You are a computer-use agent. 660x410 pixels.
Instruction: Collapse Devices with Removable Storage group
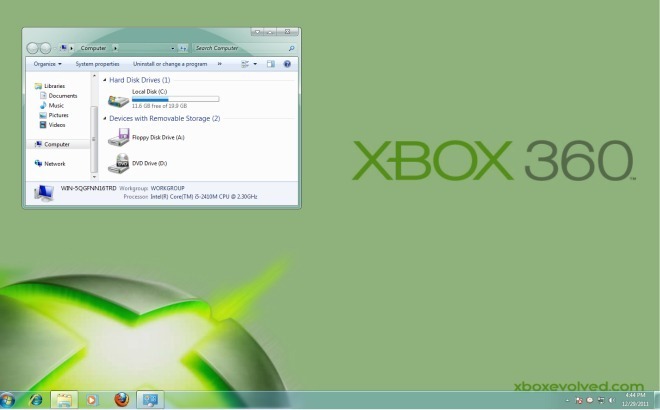click(x=105, y=118)
